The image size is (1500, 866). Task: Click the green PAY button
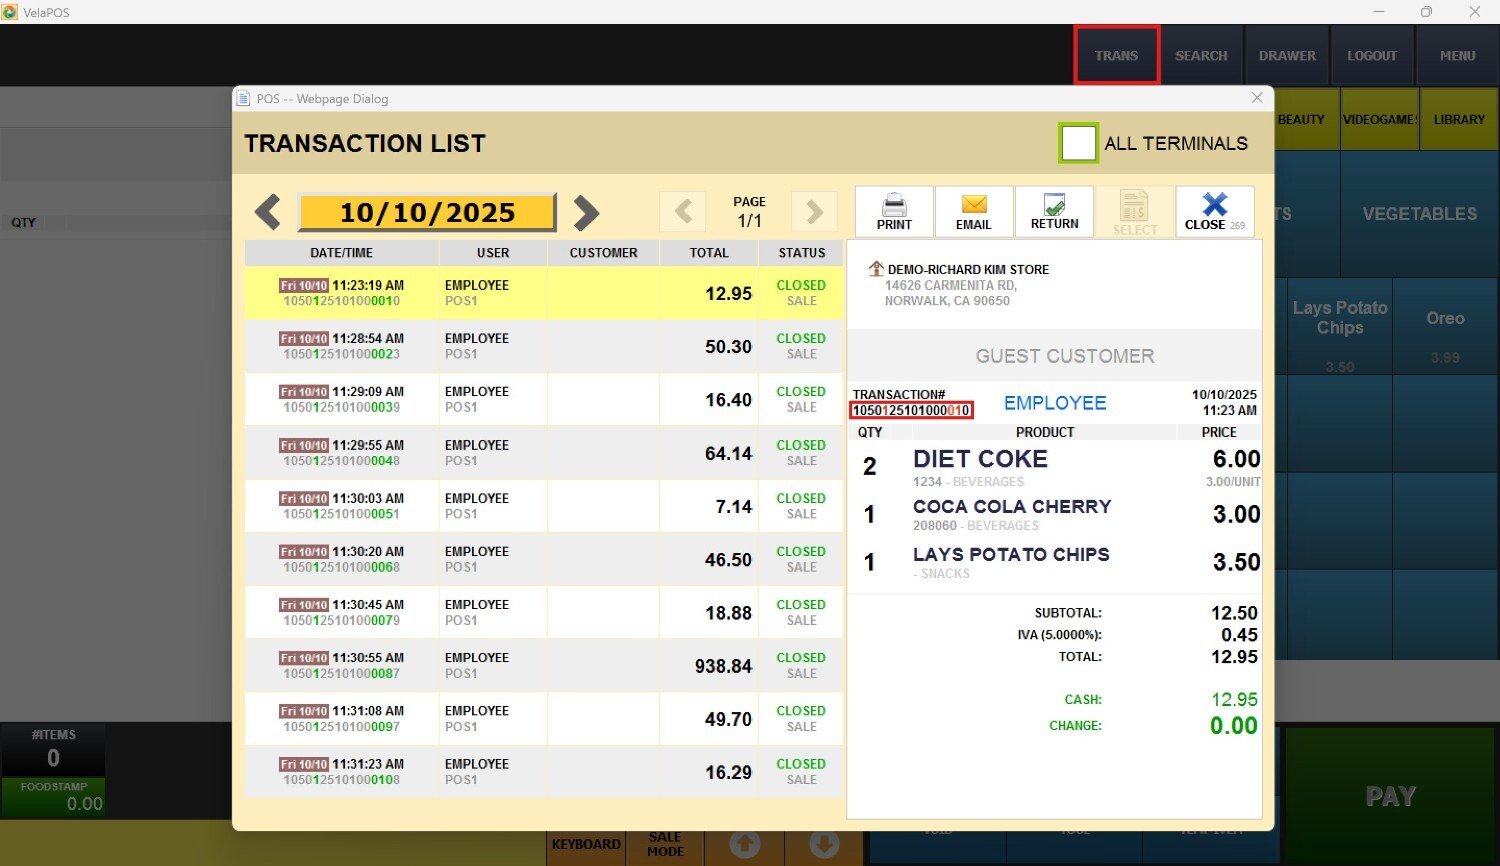coord(1390,796)
